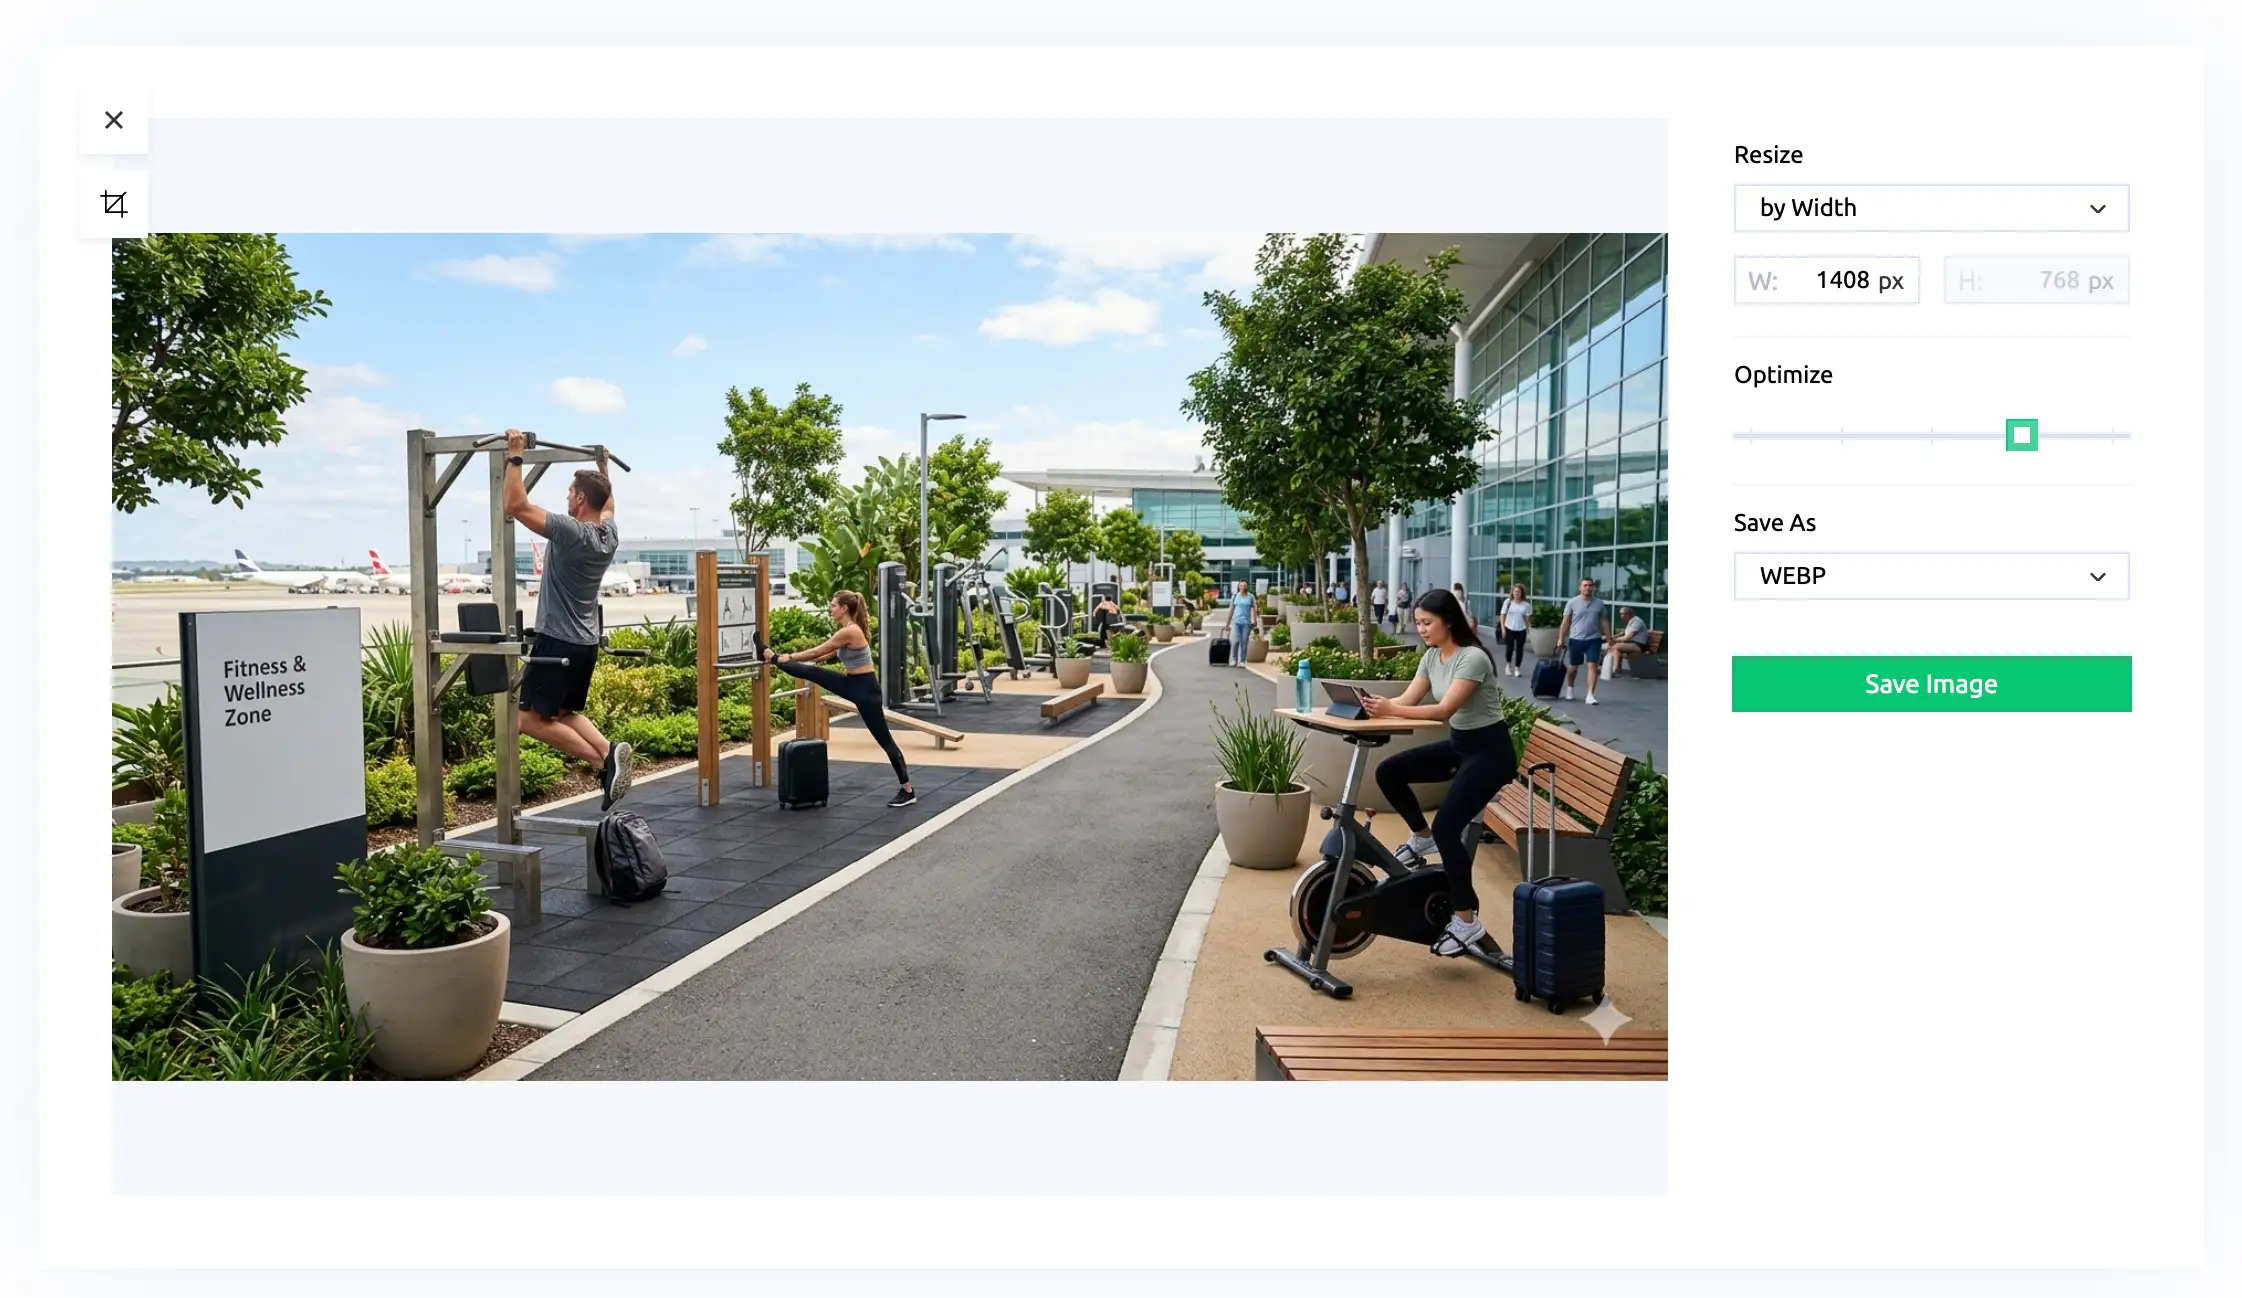Click the green Save Image button
Viewport: 2242px width, 1298px height.
coord(1931,684)
